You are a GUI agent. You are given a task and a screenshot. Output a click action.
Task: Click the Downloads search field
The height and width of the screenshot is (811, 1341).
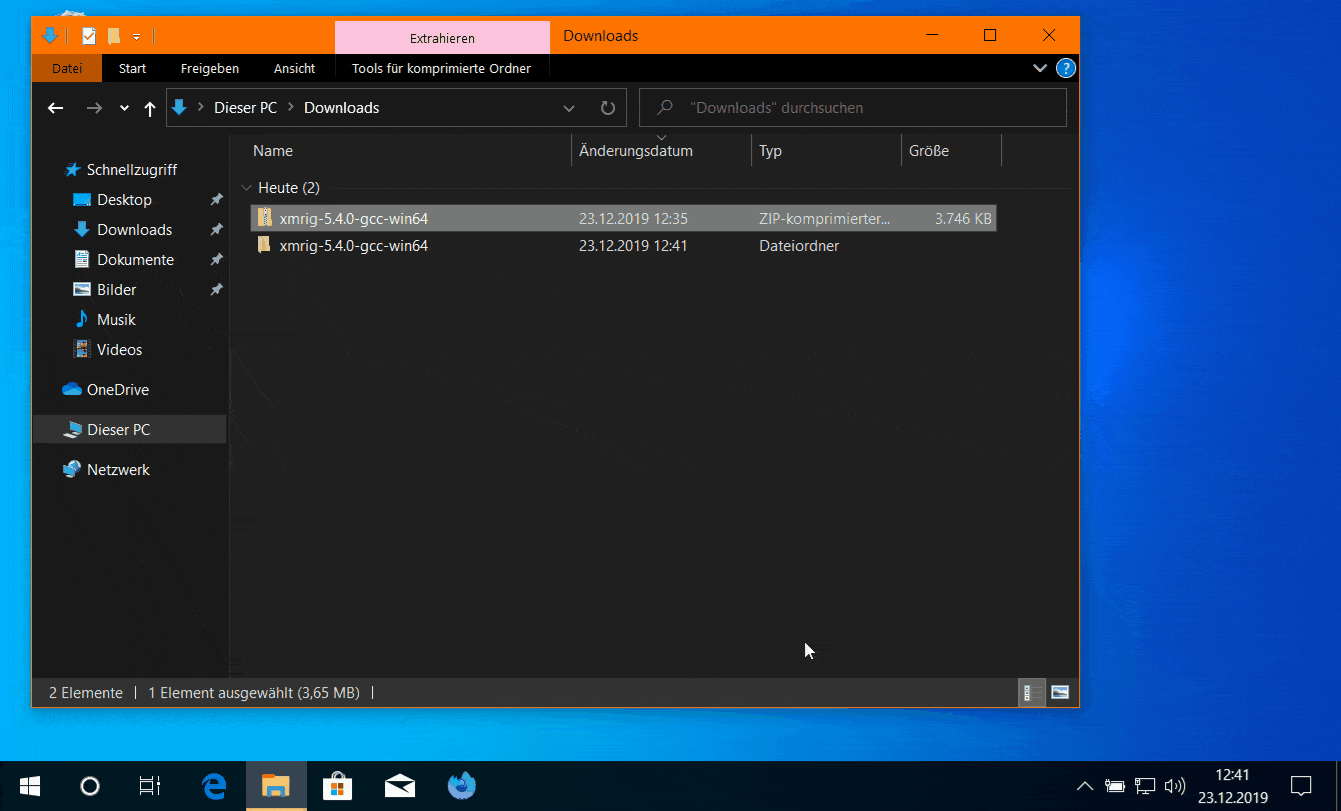coord(853,108)
